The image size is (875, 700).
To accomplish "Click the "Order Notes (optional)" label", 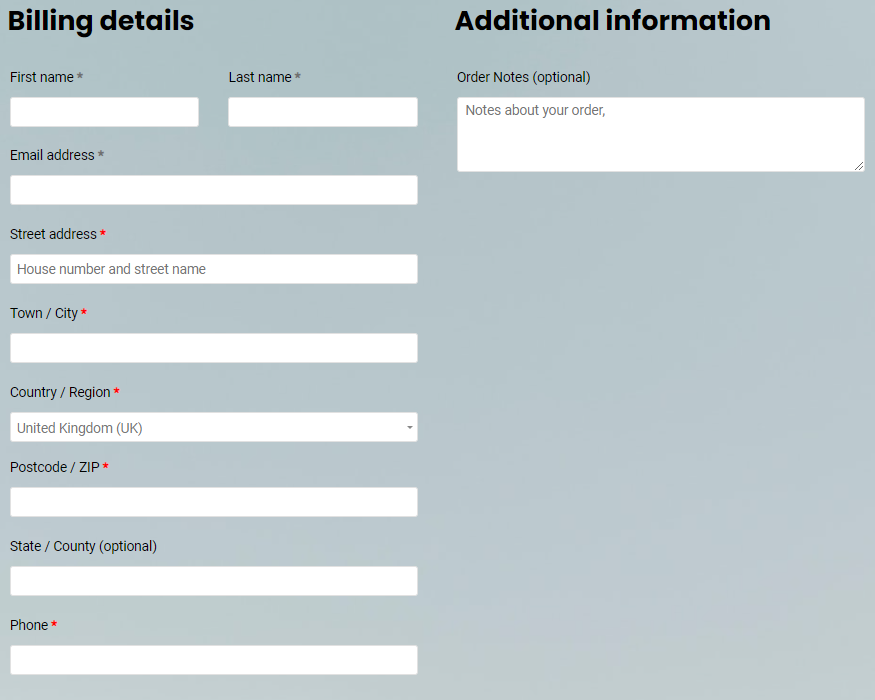I will (x=523, y=77).
